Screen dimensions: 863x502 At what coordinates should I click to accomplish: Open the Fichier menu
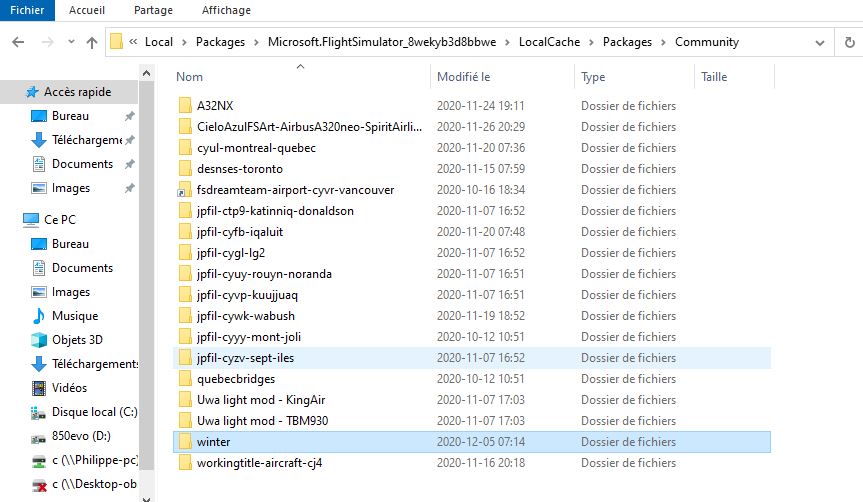point(27,10)
